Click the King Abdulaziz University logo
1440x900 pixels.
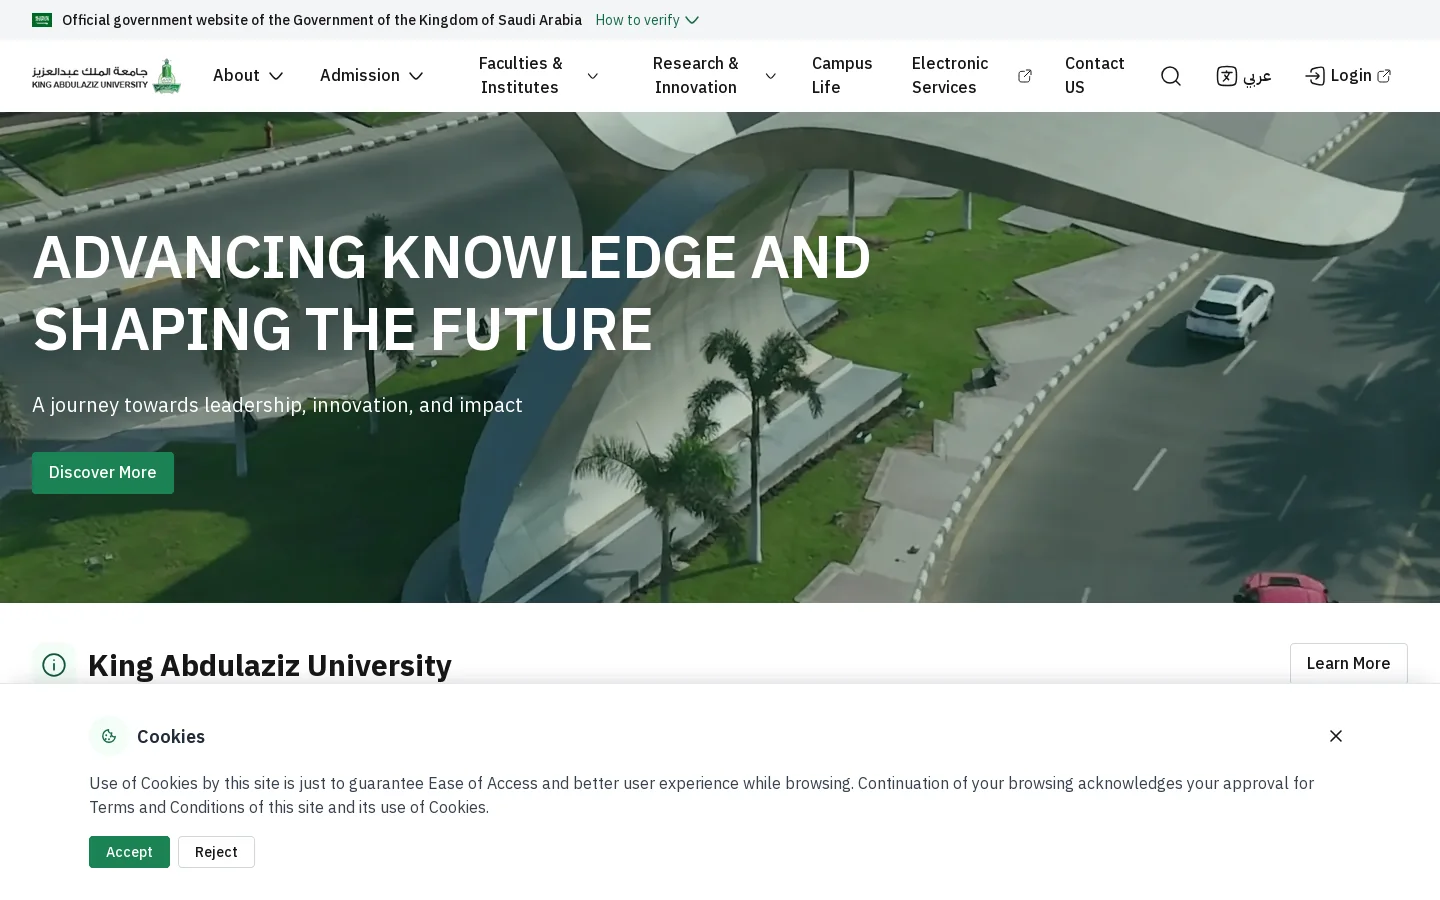tap(106, 76)
